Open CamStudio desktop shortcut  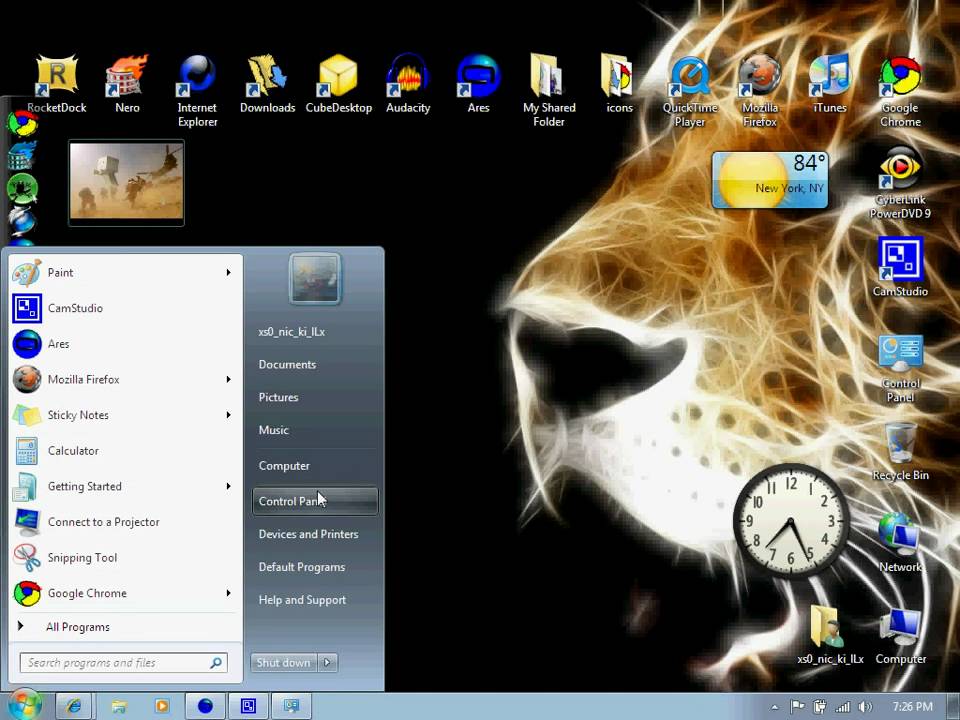point(900,268)
